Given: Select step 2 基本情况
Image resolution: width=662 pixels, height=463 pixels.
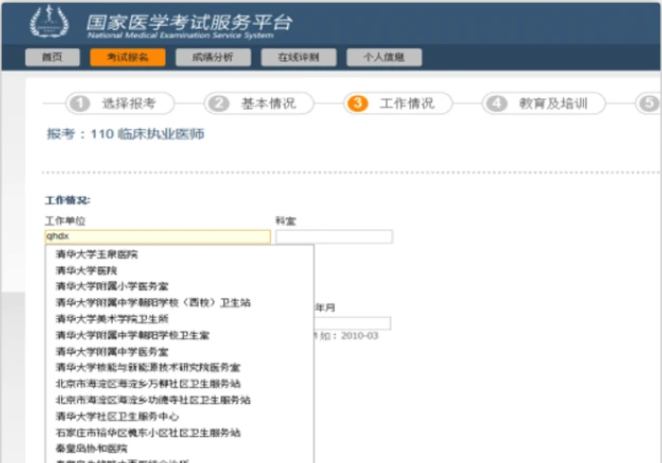Looking at the screenshot, I should (259, 103).
